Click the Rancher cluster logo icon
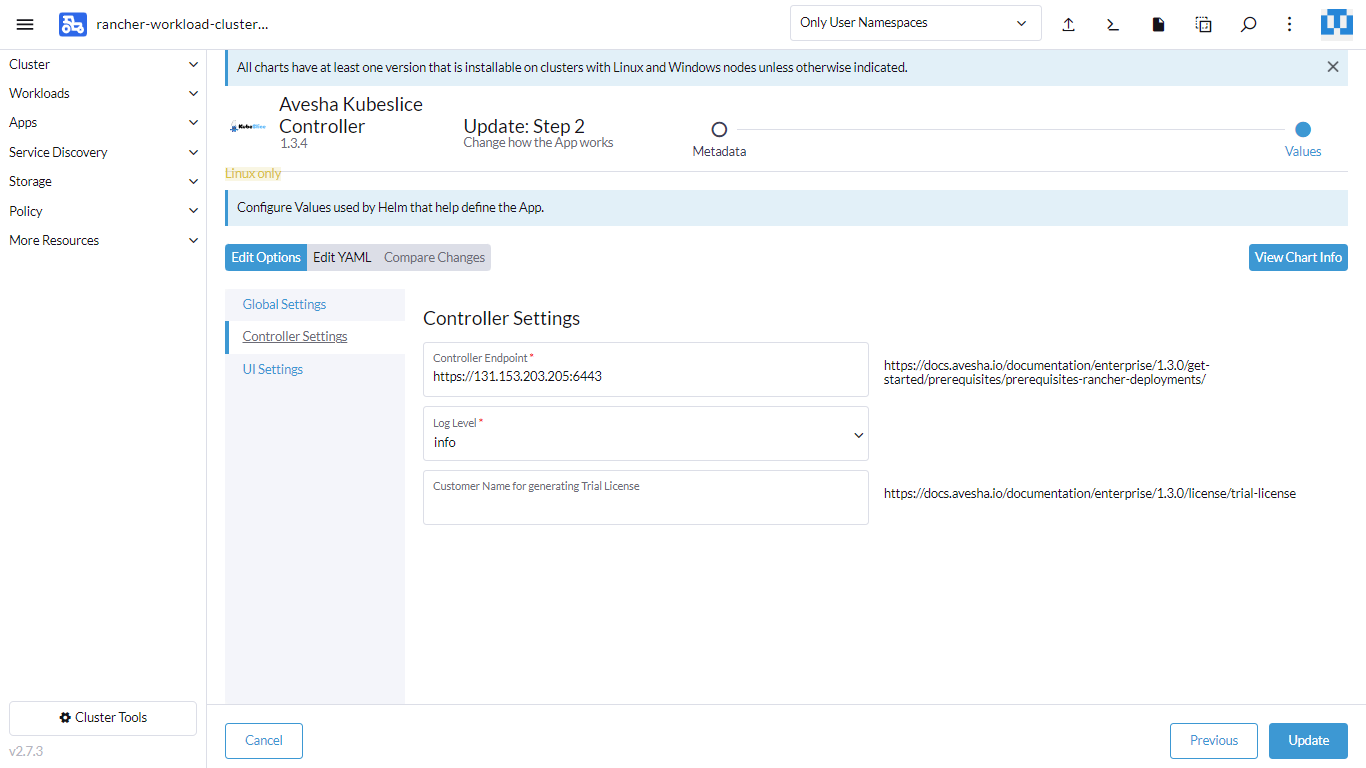 point(73,24)
